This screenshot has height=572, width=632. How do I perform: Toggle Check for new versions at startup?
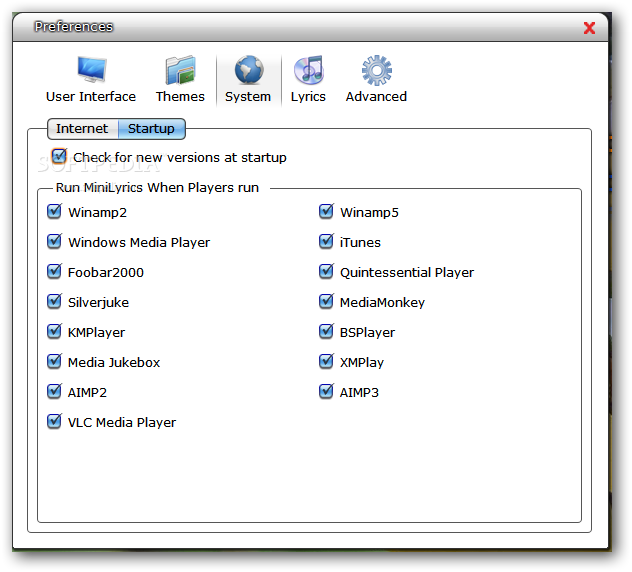click(x=59, y=156)
